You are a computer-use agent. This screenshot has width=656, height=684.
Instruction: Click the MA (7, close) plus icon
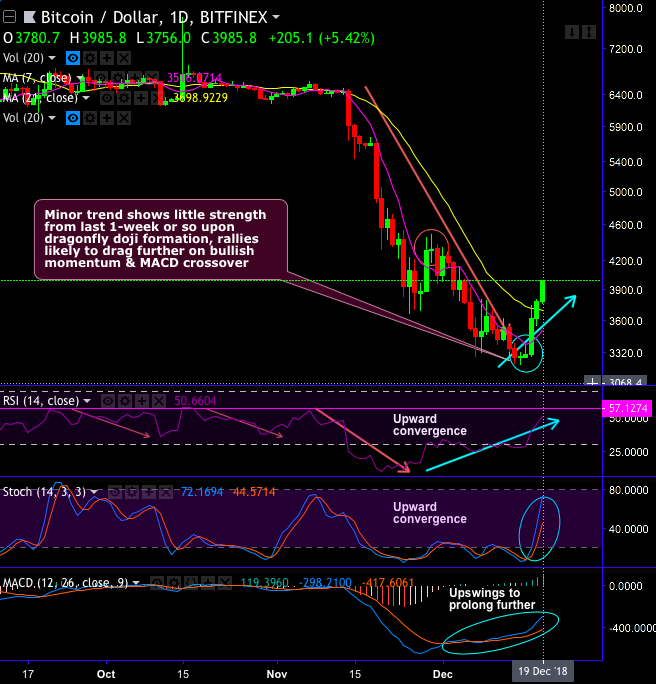[x=135, y=78]
